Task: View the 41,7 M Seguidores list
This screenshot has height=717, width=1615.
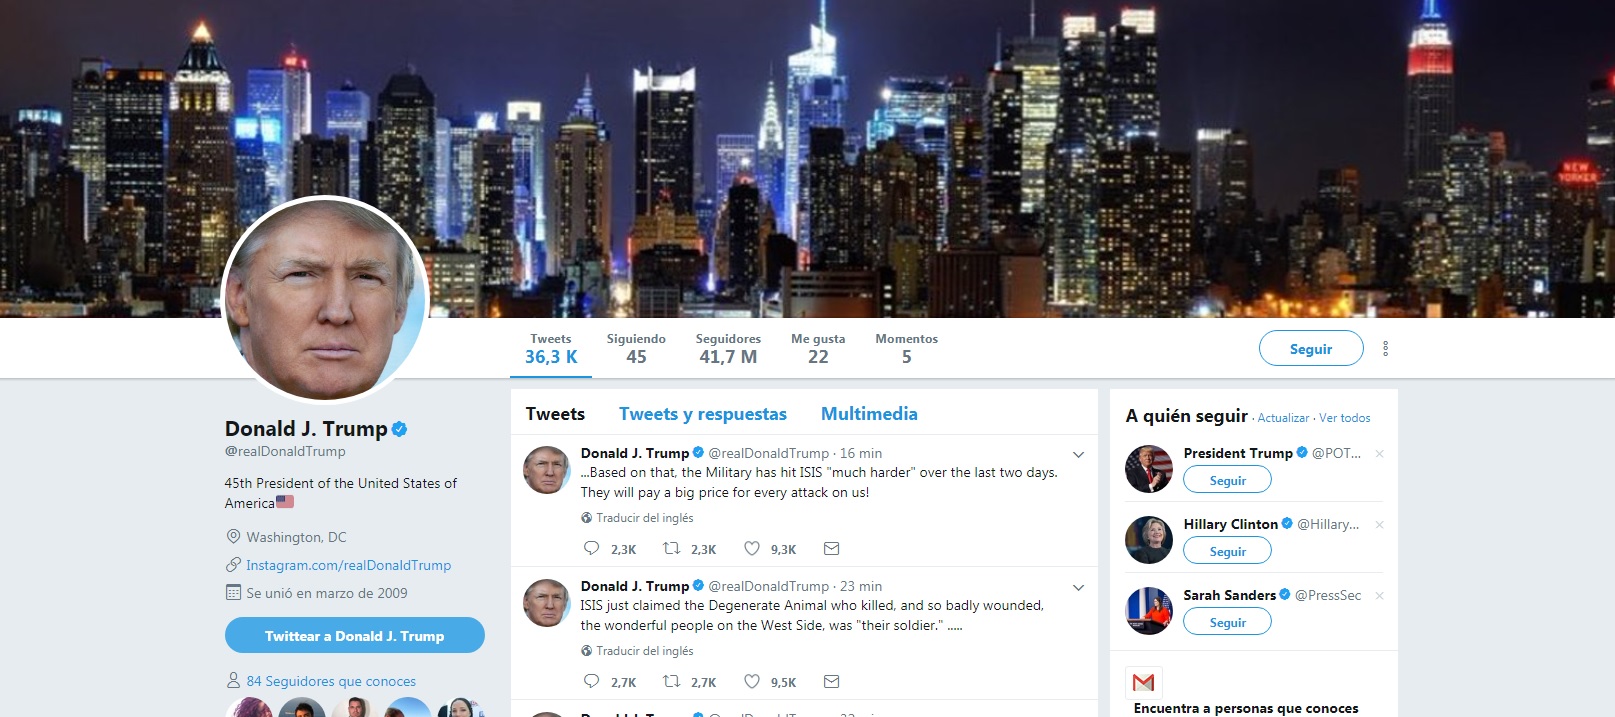Action: pos(728,348)
